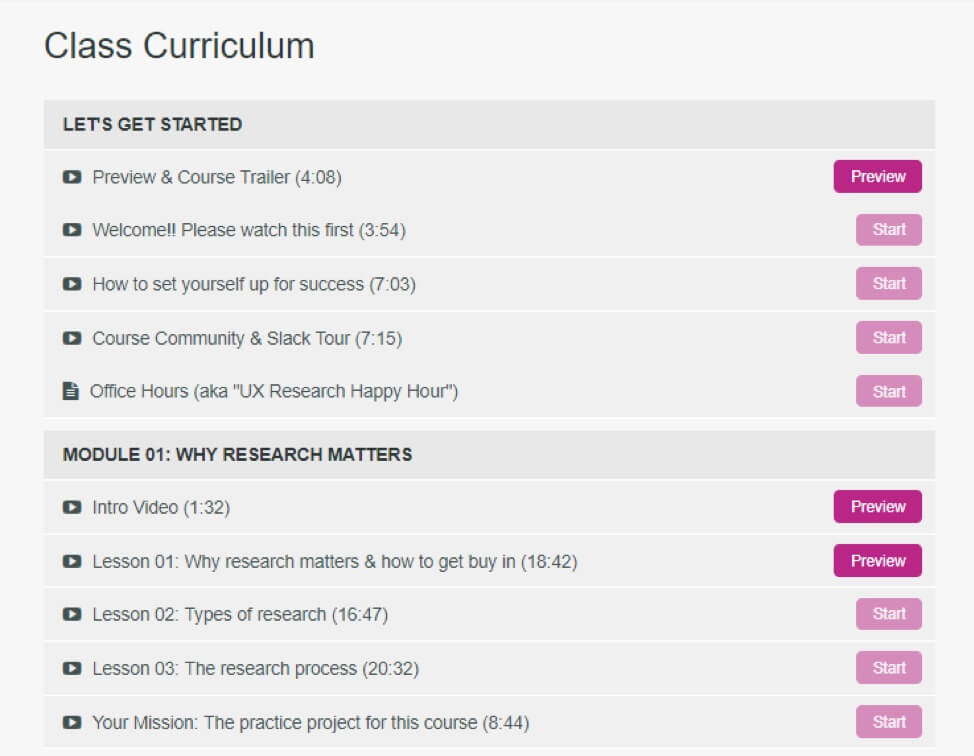Click the Module 01: Why Research Matters header
The height and width of the screenshot is (756, 974).
pos(237,454)
